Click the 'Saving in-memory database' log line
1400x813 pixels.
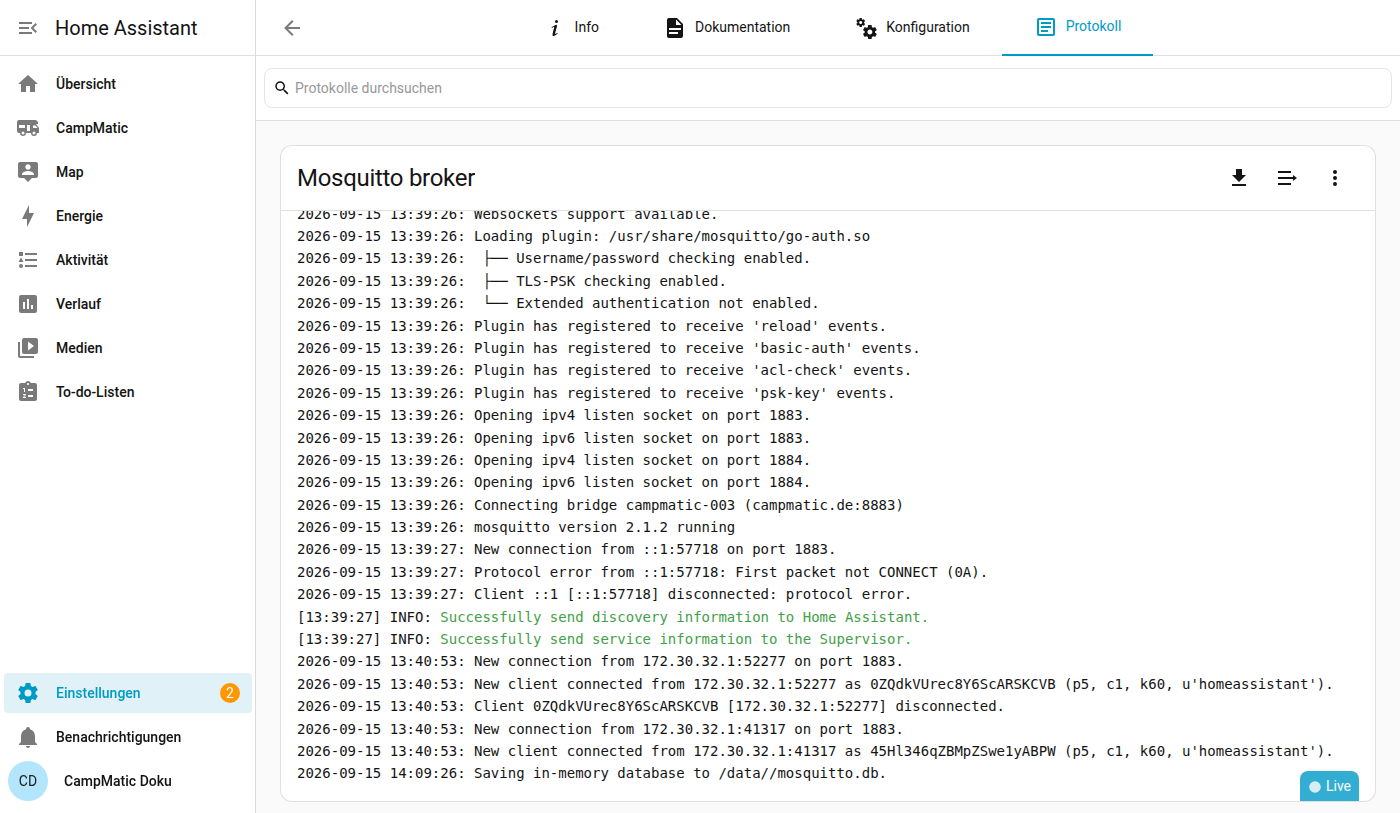(x=591, y=773)
